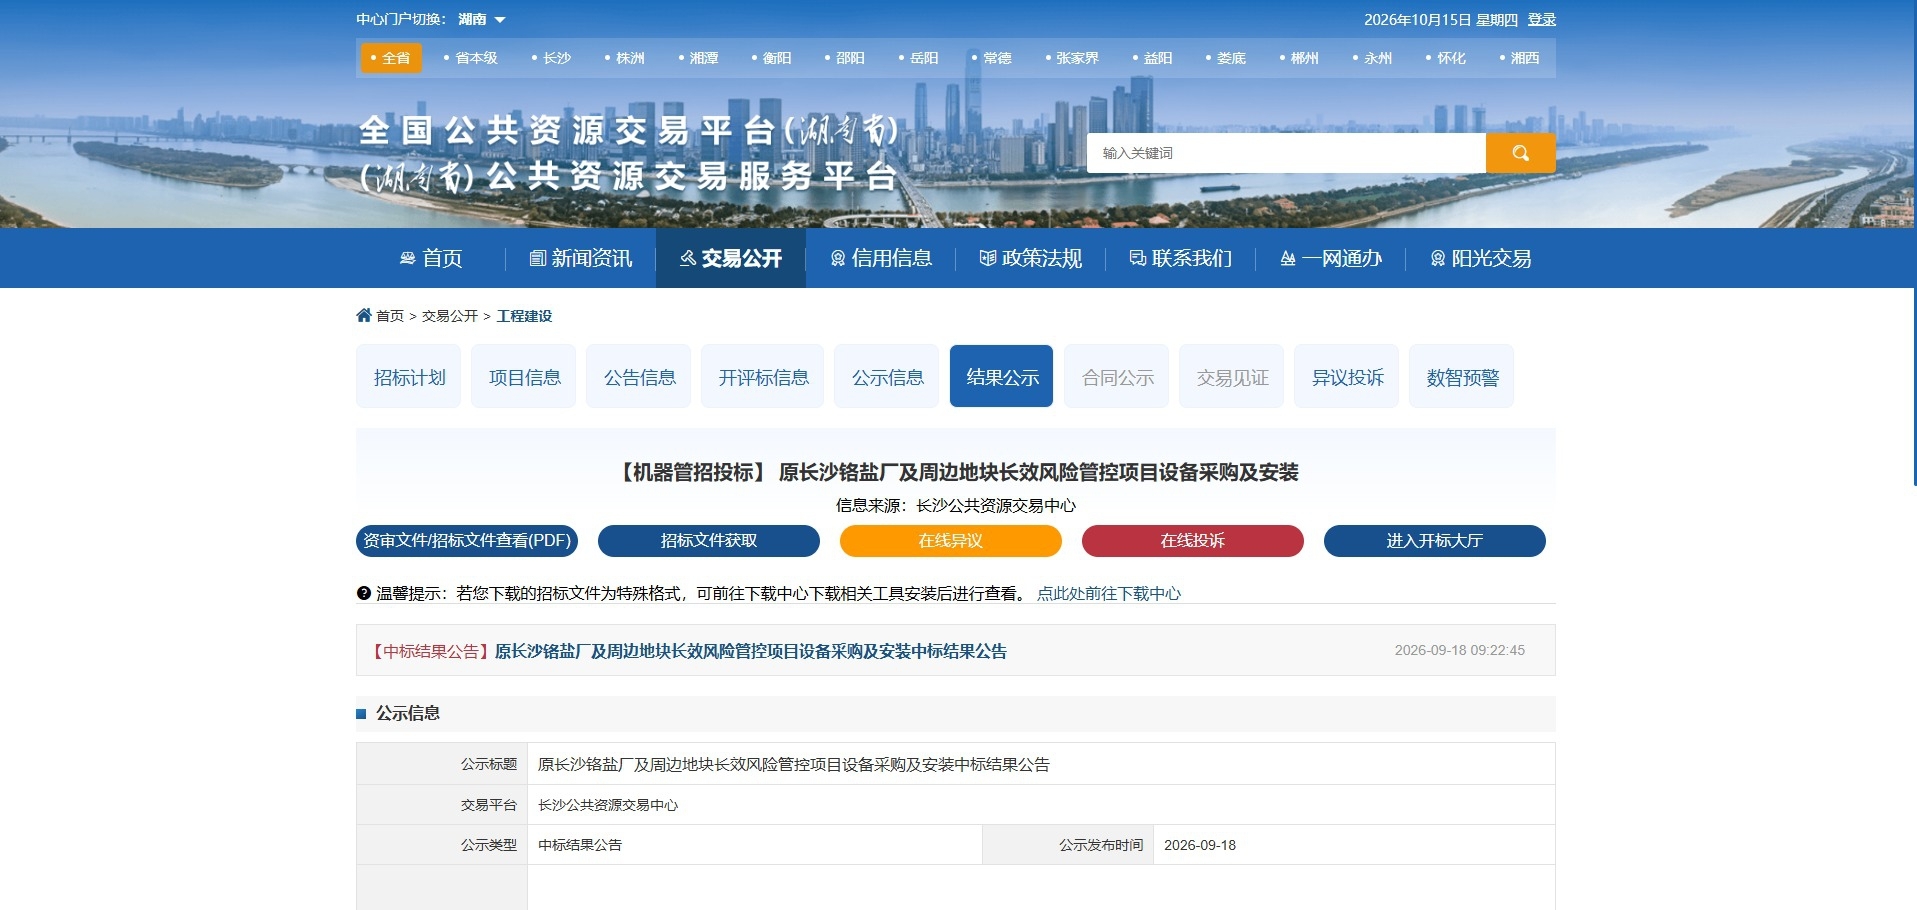Click the 首页 nav icon
The width and height of the screenshot is (1917, 910).
[407, 258]
